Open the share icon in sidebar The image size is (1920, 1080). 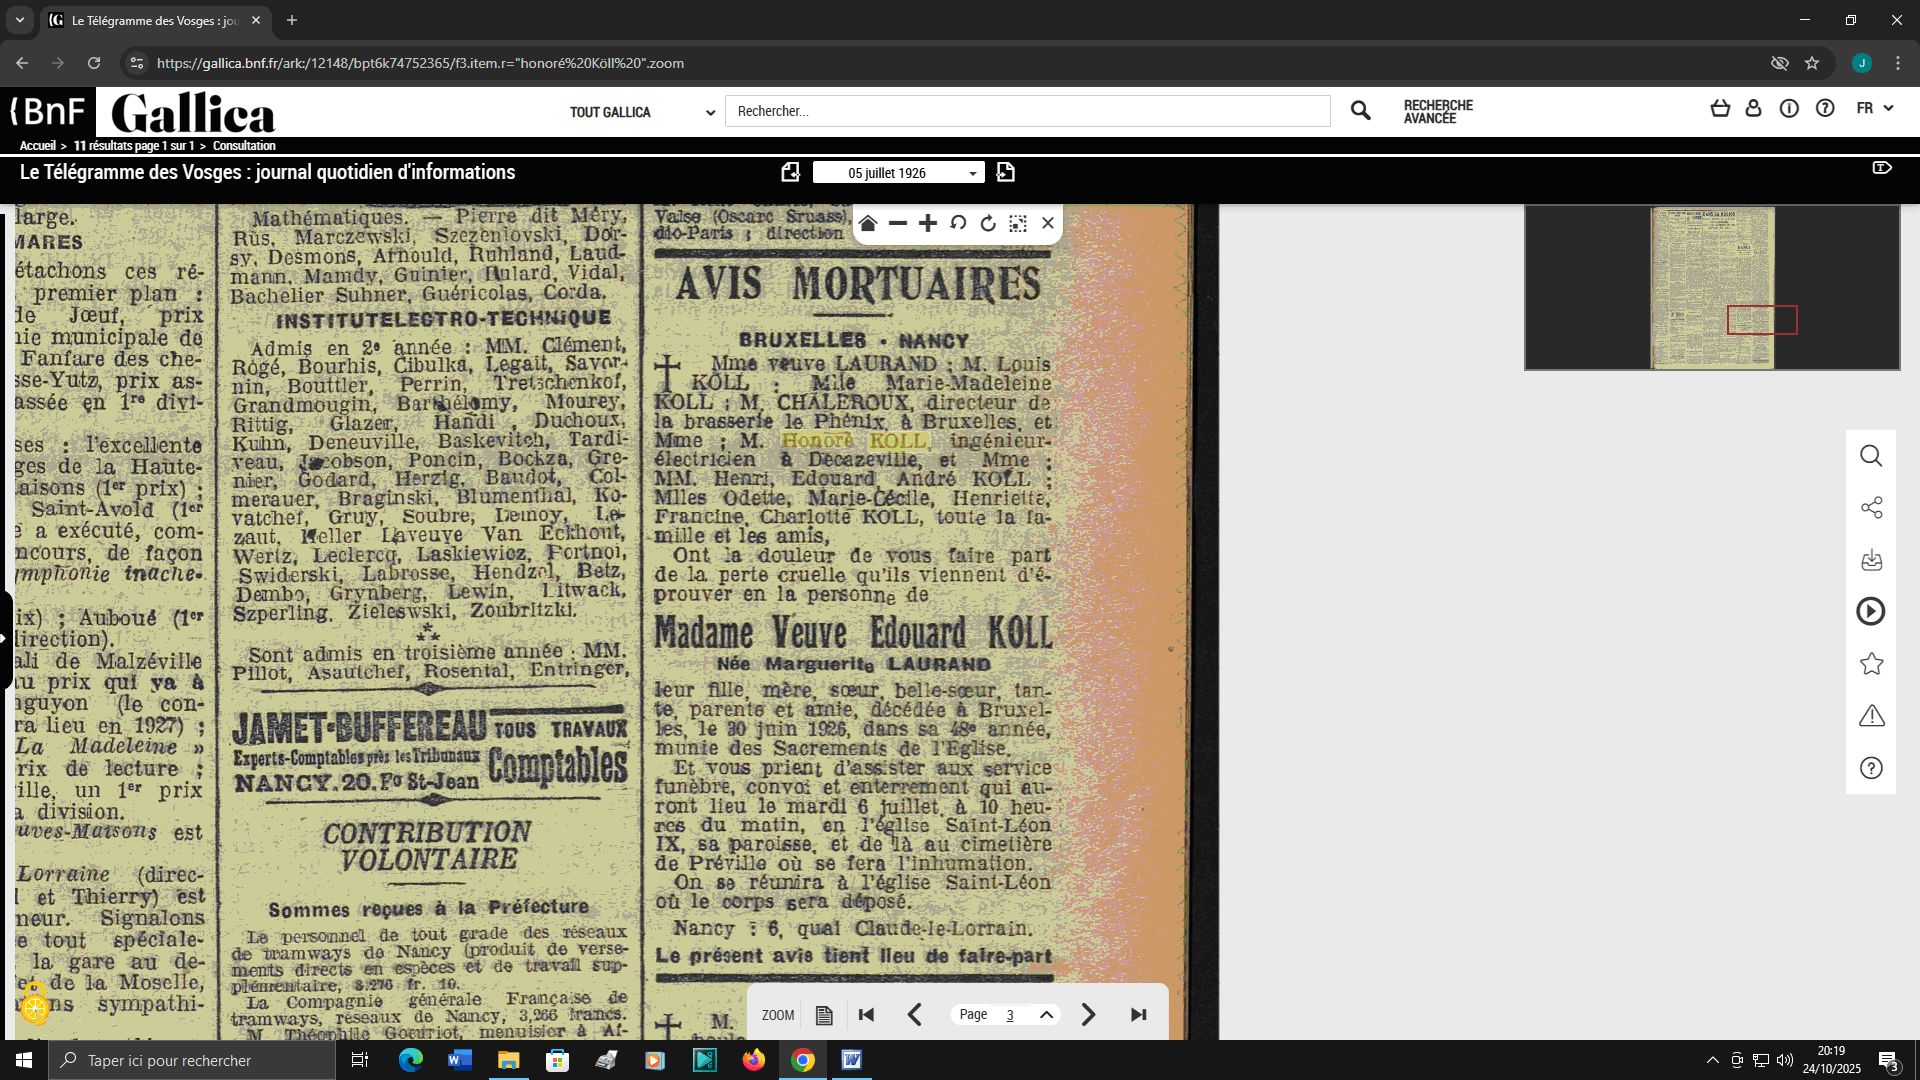pos(1871,508)
